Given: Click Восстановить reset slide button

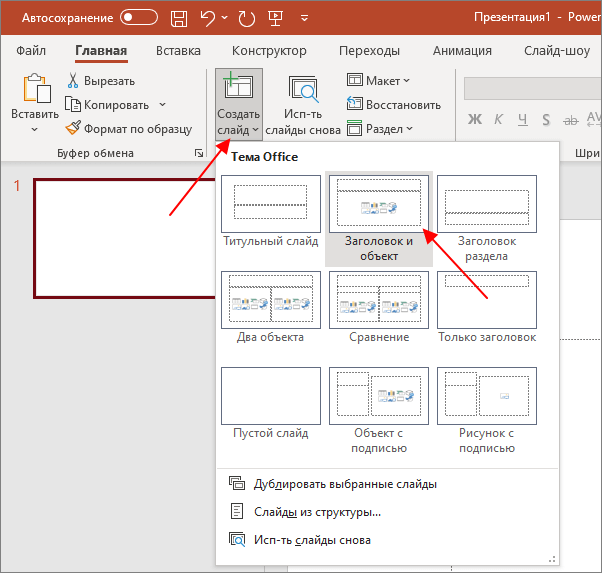Looking at the screenshot, I should [x=394, y=104].
